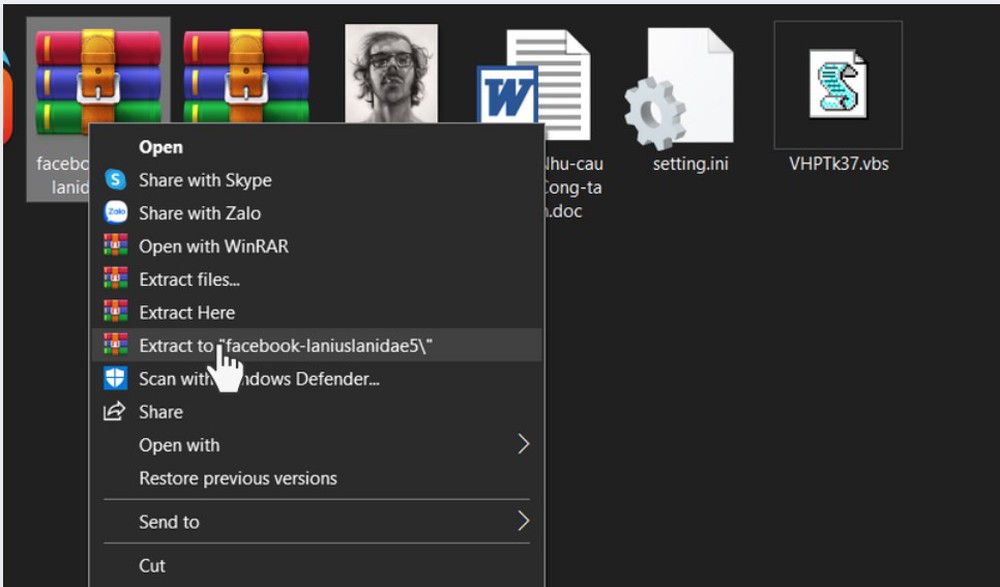Select the VHPTk37.vbs script icon
The image size is (1000, 587).
coord(838,84)
